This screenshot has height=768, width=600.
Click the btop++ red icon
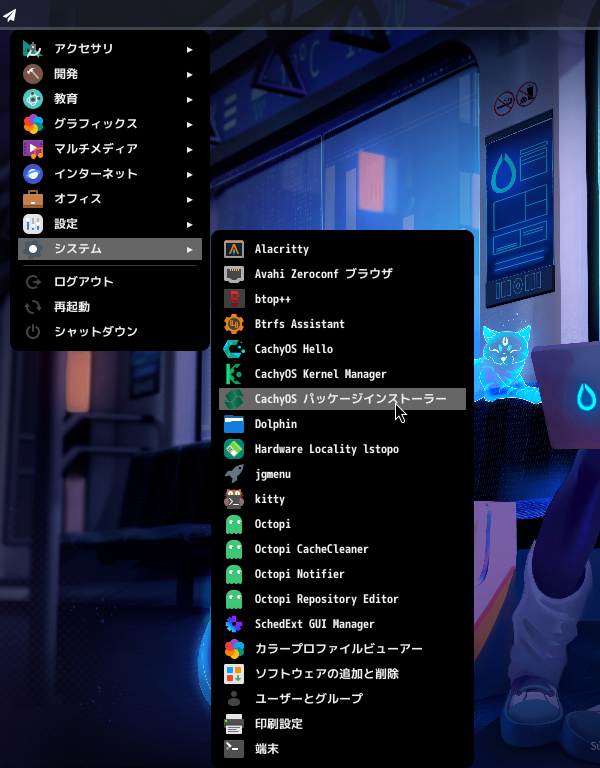[234, 299]
